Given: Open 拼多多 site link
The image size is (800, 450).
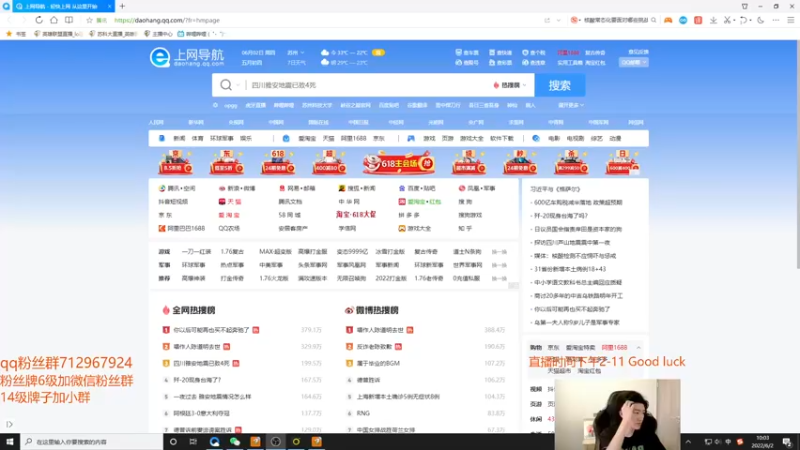Looking at the screenshot, I should click(x=409, y=215).
